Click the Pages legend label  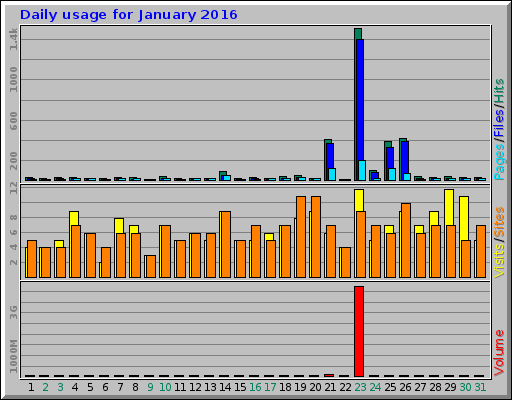coord(499,162)
